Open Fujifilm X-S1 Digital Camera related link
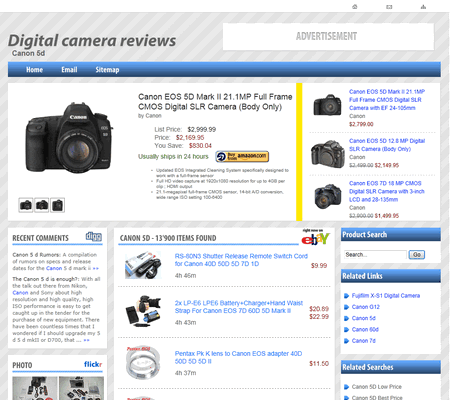 coord(386,296)
